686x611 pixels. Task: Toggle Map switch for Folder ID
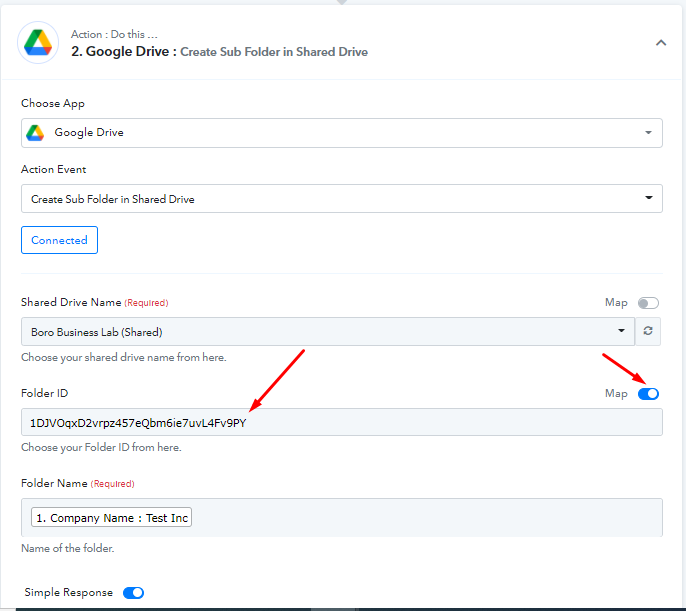tap(648, 394)
